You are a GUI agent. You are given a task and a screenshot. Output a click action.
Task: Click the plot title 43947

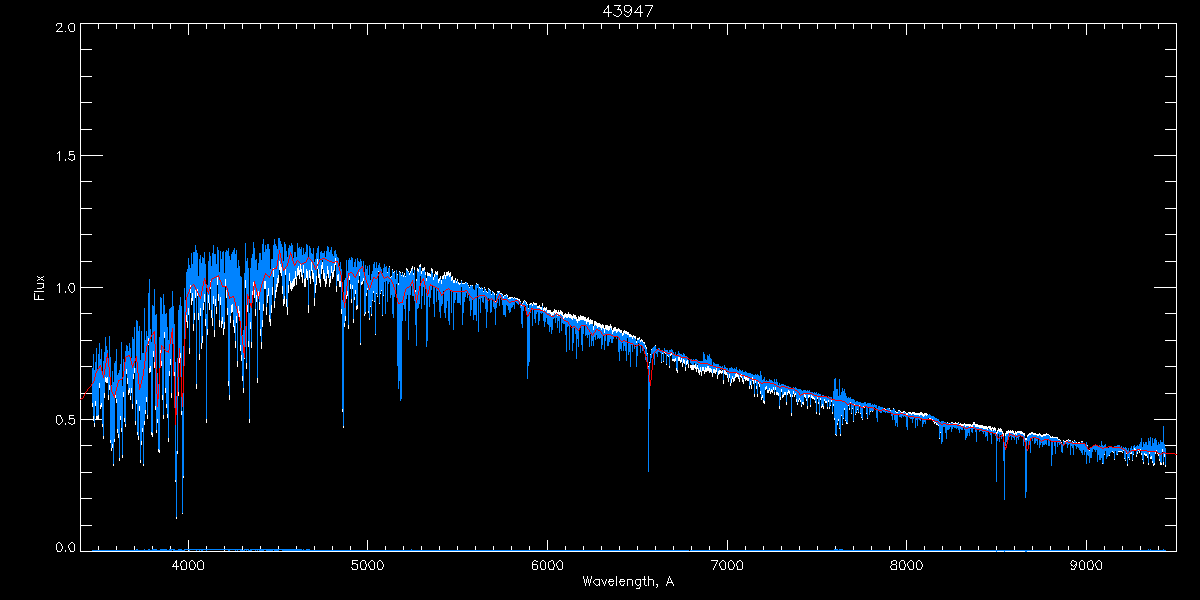pos(628,11)
